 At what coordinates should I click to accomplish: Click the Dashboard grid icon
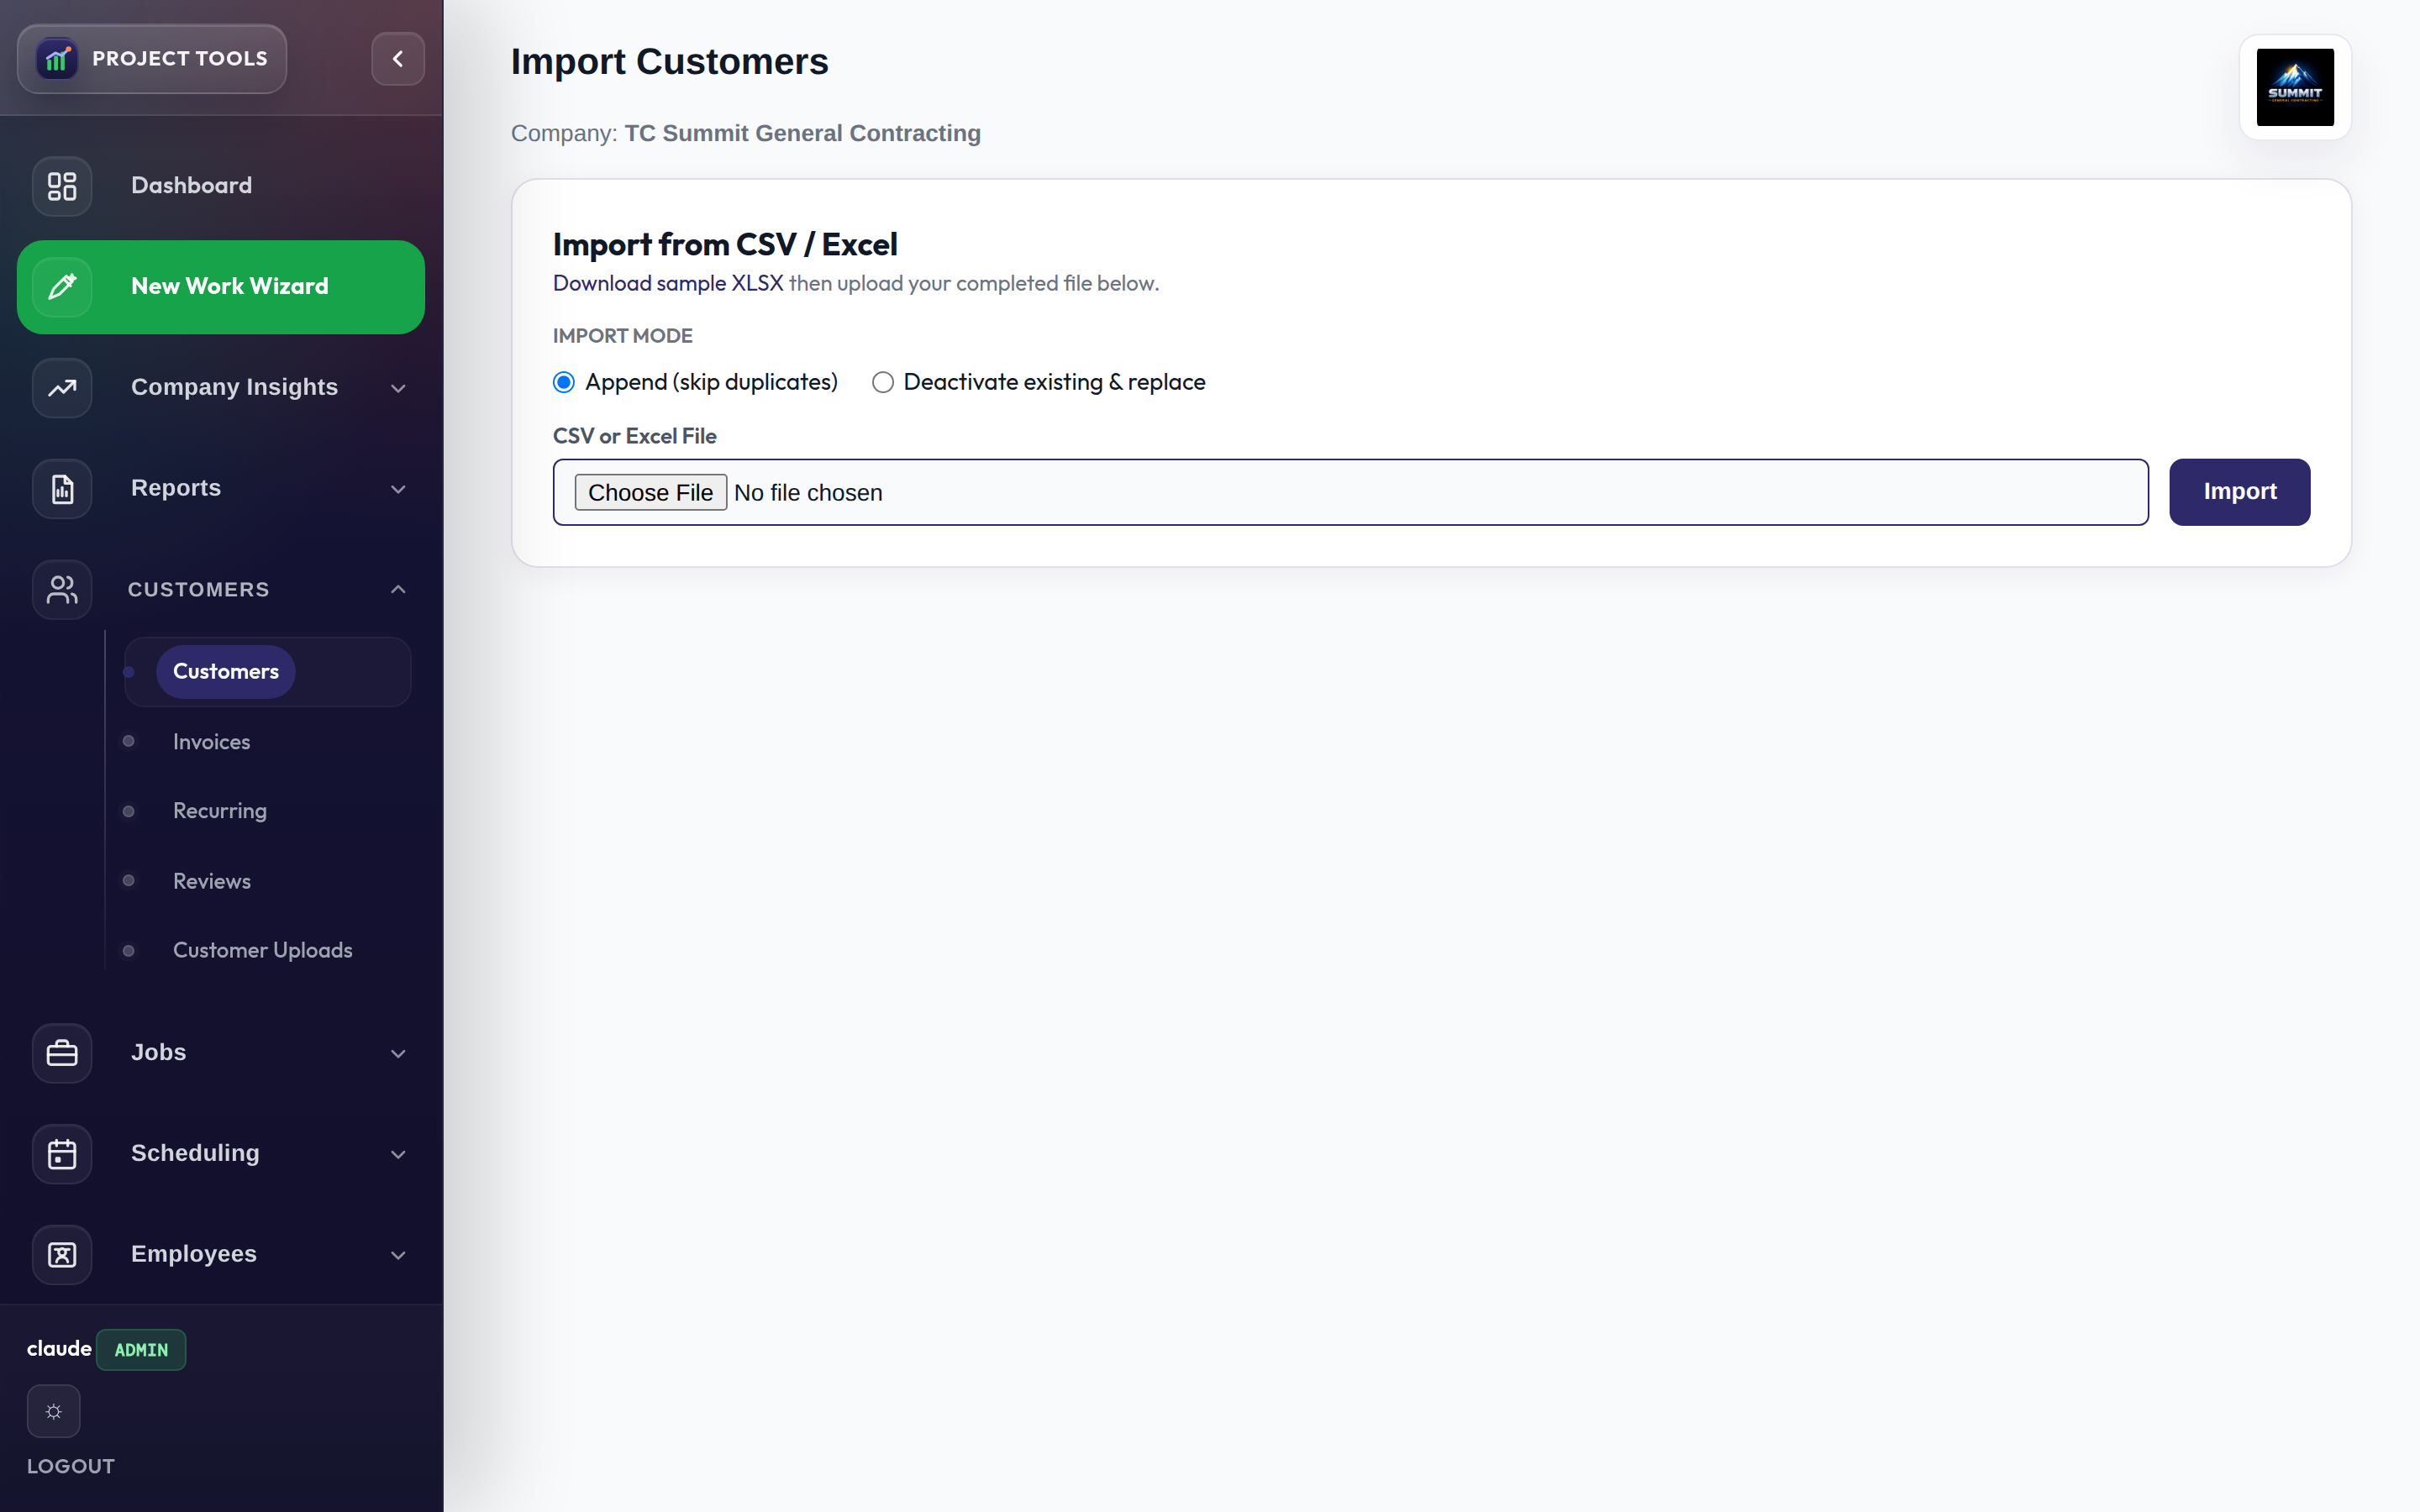(x=62, y=186)
